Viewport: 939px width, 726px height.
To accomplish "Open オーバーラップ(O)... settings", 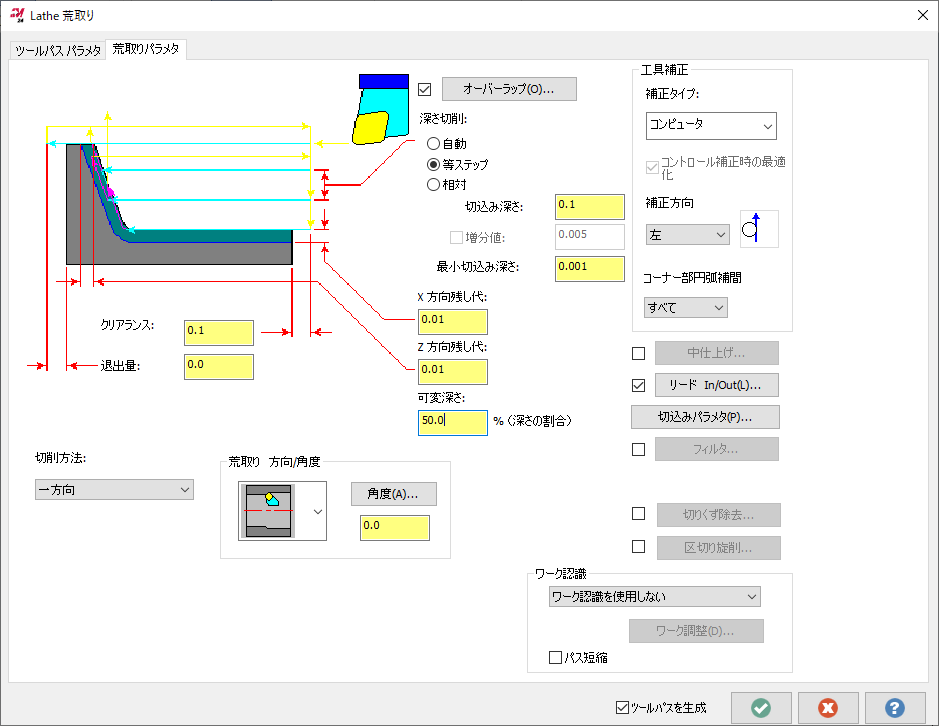I will pyautogui.click(x=509, y=89).
